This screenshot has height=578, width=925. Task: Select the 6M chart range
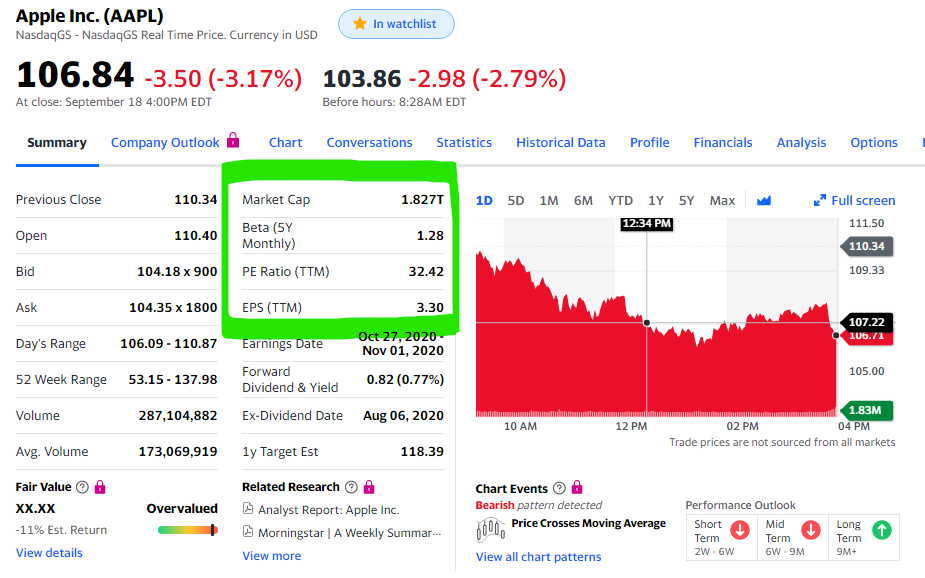point(583,201)
